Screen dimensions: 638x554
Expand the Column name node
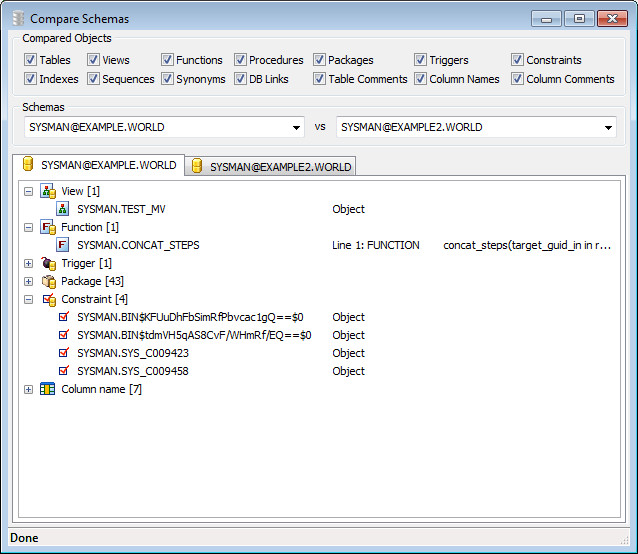[x=28, y=389]
